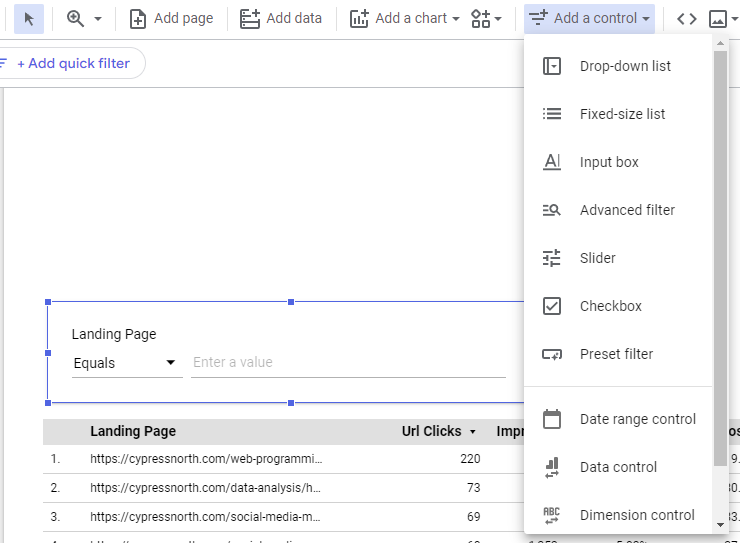This screenshot has width=740, height=543.
Task: Choose Checkbox control
Action: click(618, 306)
